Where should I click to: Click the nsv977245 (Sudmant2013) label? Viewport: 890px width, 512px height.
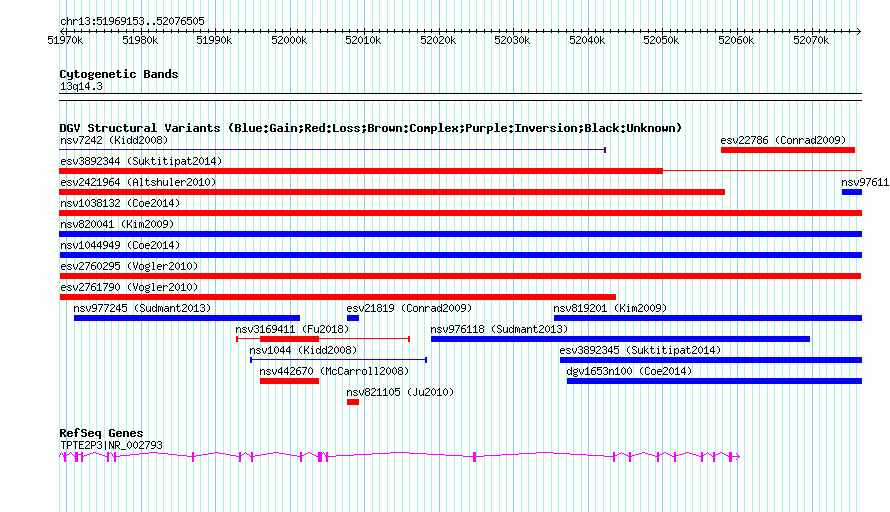142,308
